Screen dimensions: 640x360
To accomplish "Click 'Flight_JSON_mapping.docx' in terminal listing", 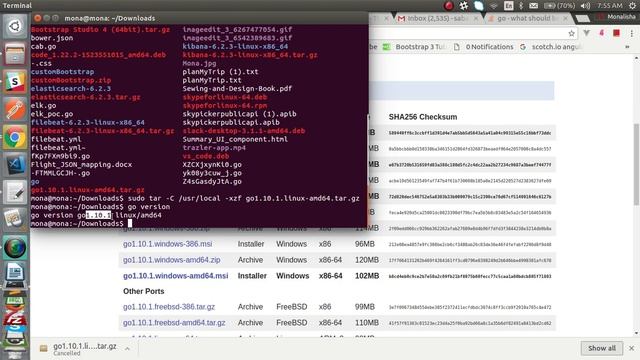I will [x=81, y=164].
